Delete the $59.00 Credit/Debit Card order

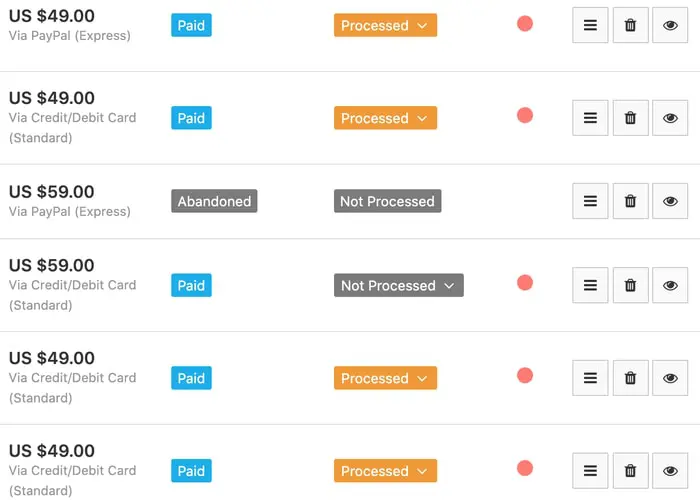click(x=630, y=285)
